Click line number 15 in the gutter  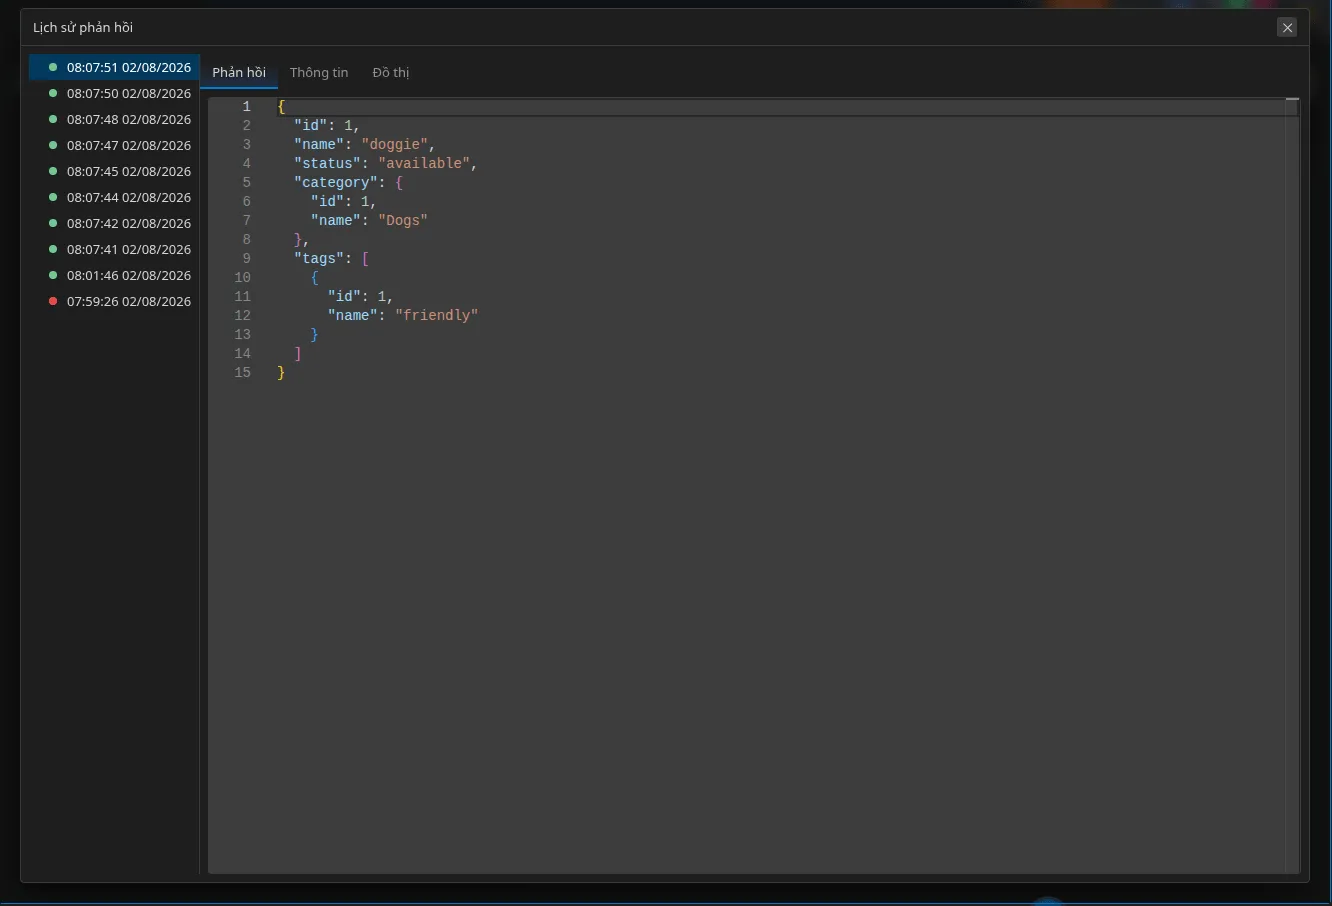[x=242, y=372]
